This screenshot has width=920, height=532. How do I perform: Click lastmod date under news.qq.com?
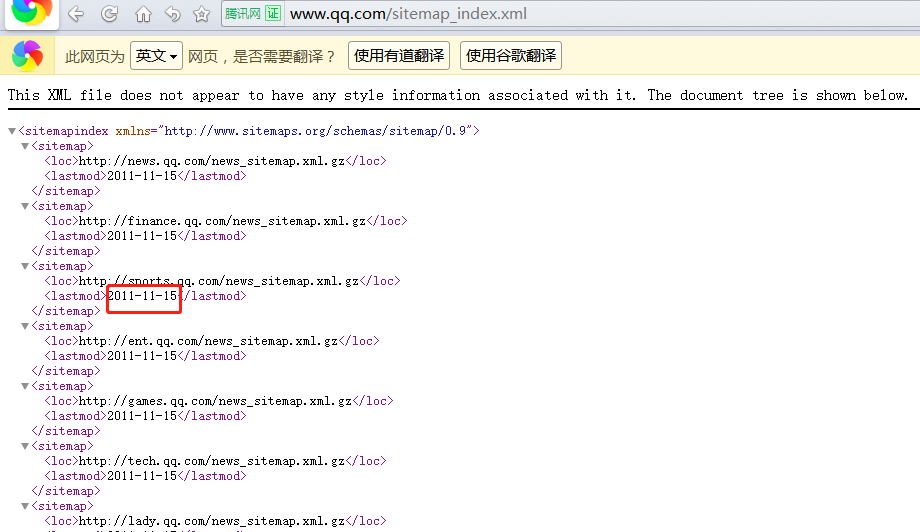(x=143, y=176)
